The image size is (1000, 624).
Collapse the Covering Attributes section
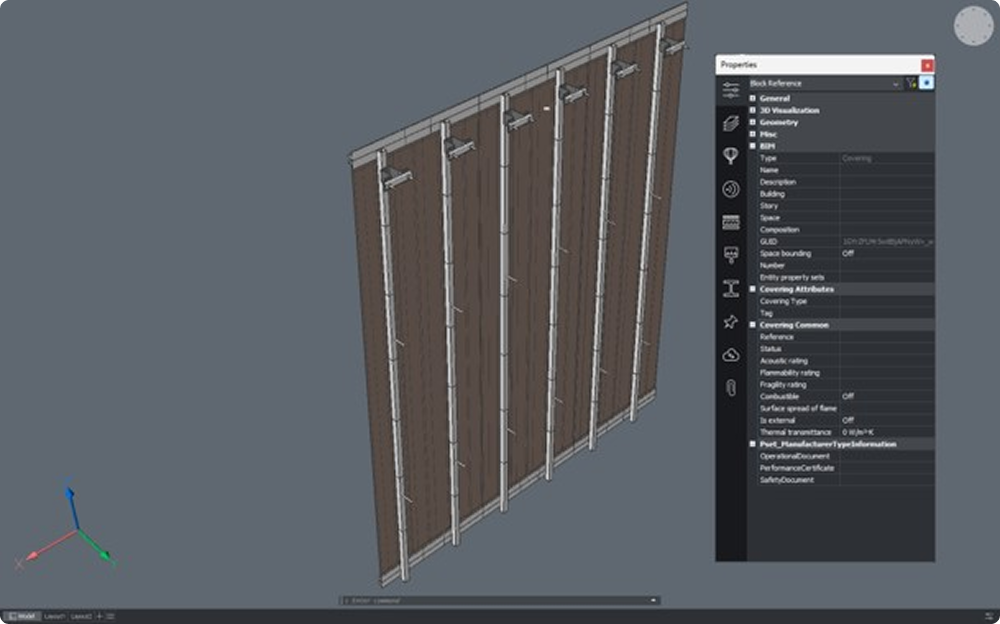tap(753, 289)
